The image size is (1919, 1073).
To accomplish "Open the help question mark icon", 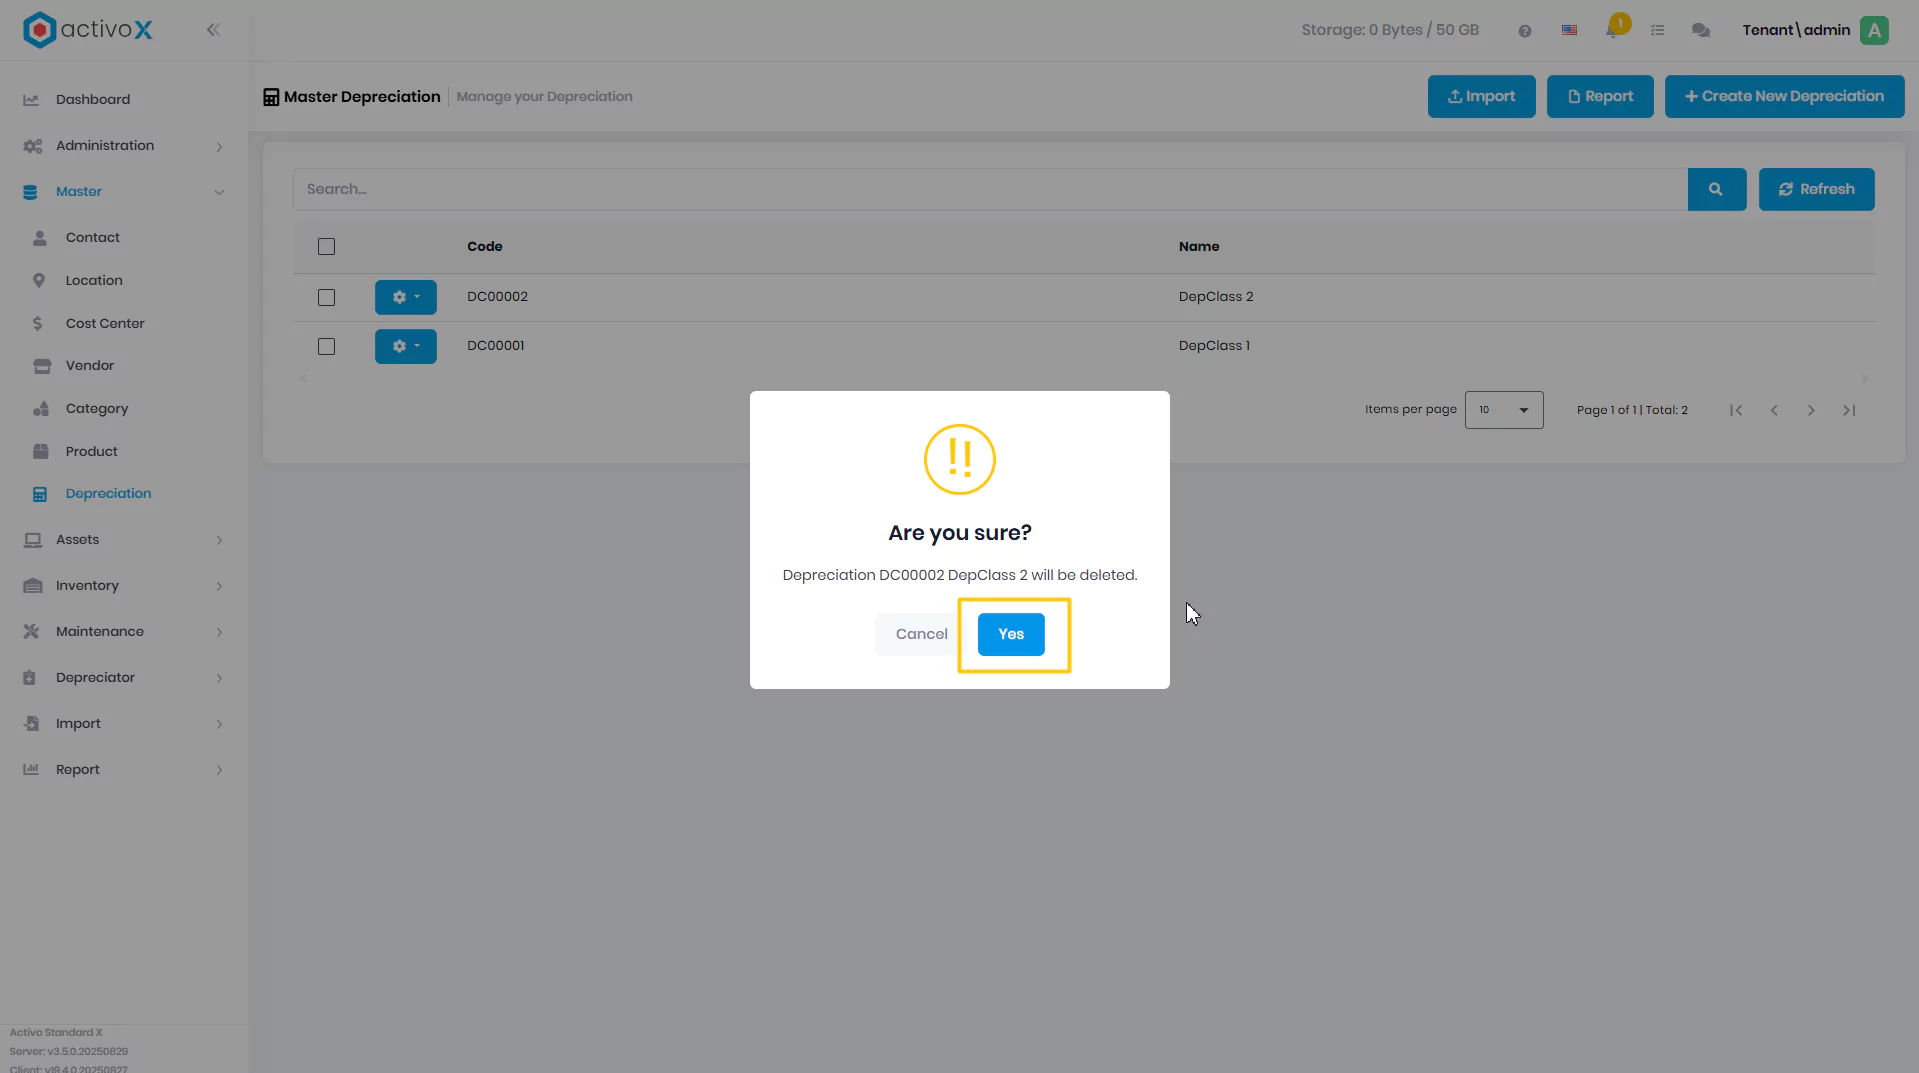I will 1524,31.
